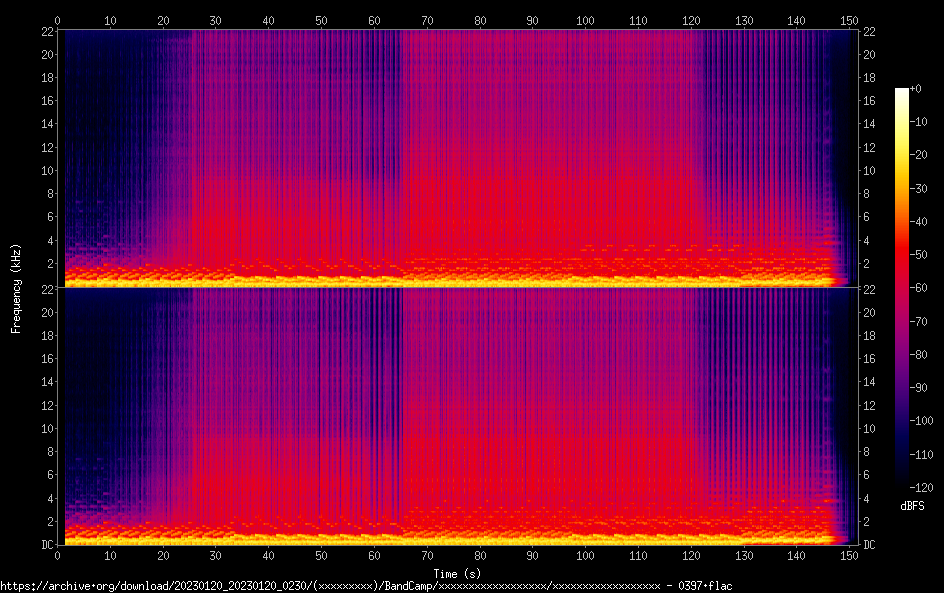Click the 0 tick on the top time axis
Viewport: 944px width, 593px height.
(58, 20)
